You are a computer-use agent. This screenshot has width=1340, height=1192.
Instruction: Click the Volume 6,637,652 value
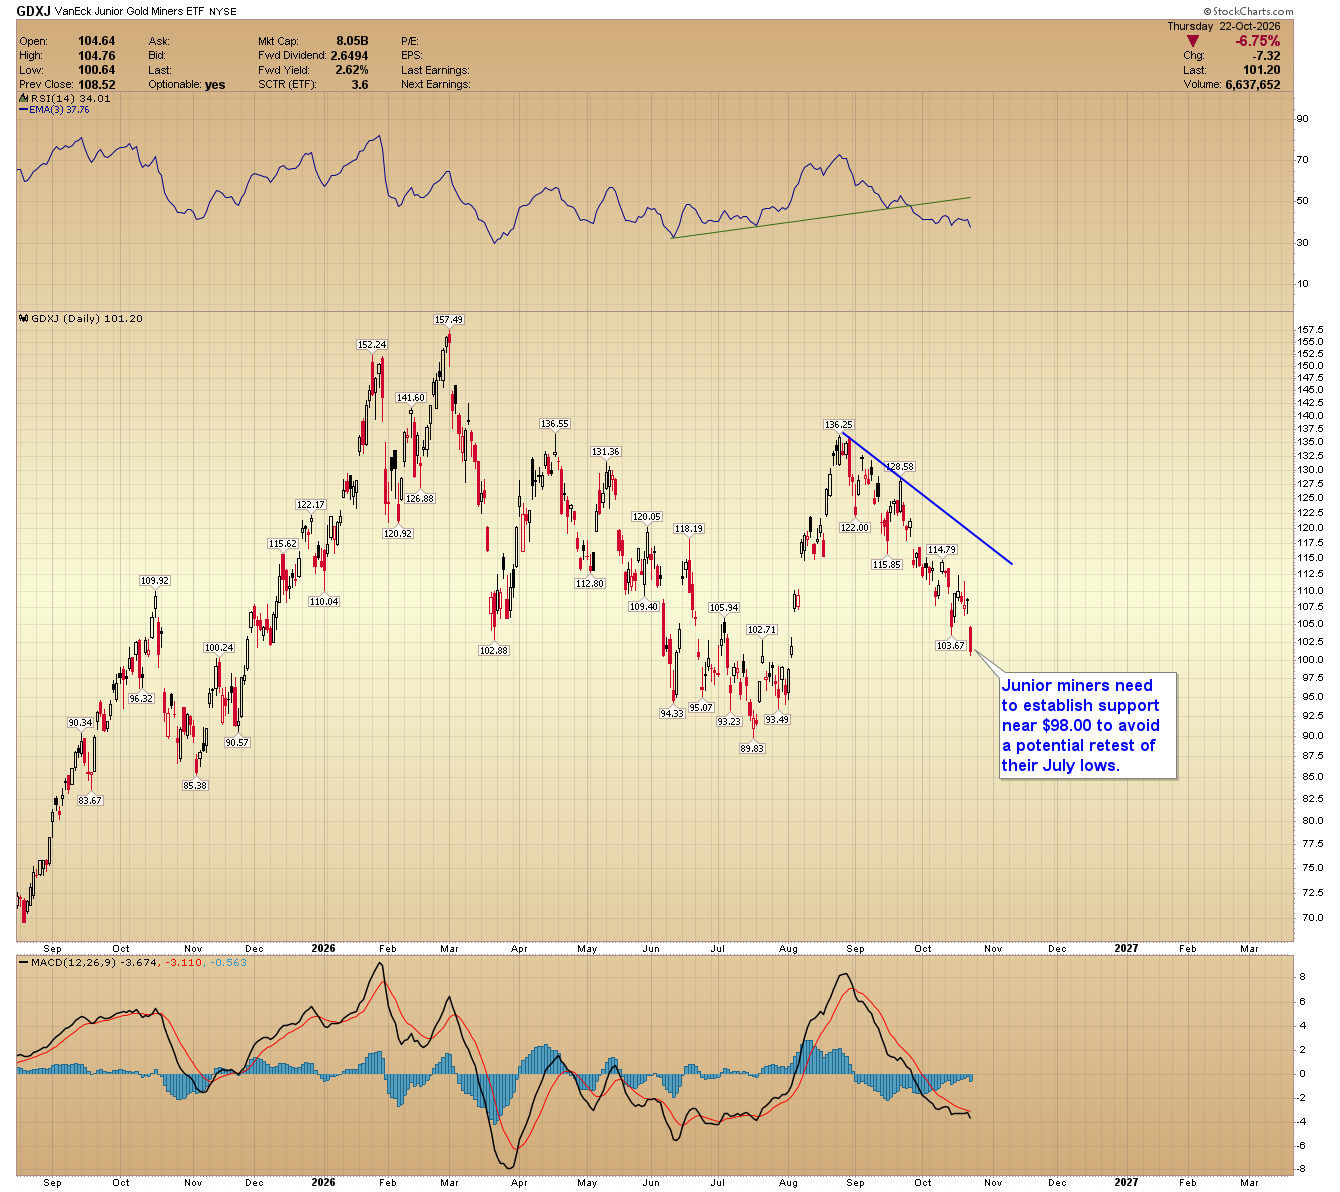point(1253,85)
